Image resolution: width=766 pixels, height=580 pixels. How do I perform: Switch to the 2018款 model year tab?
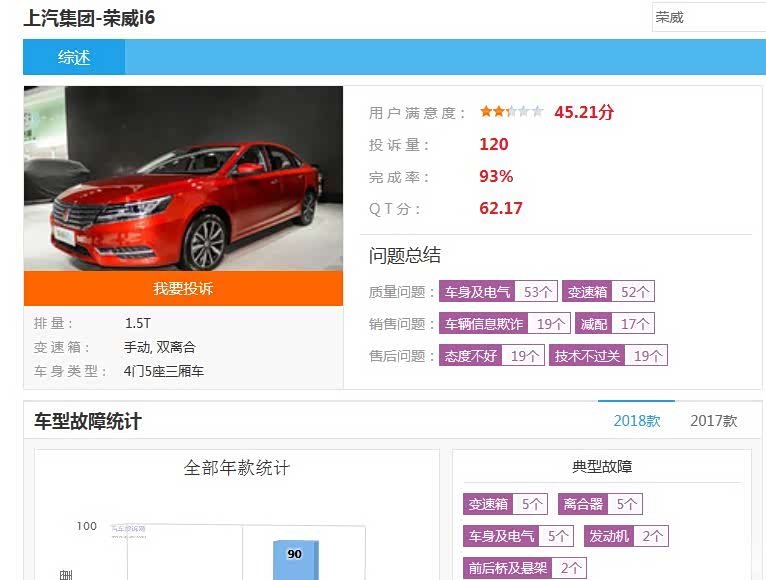(637, 421)
